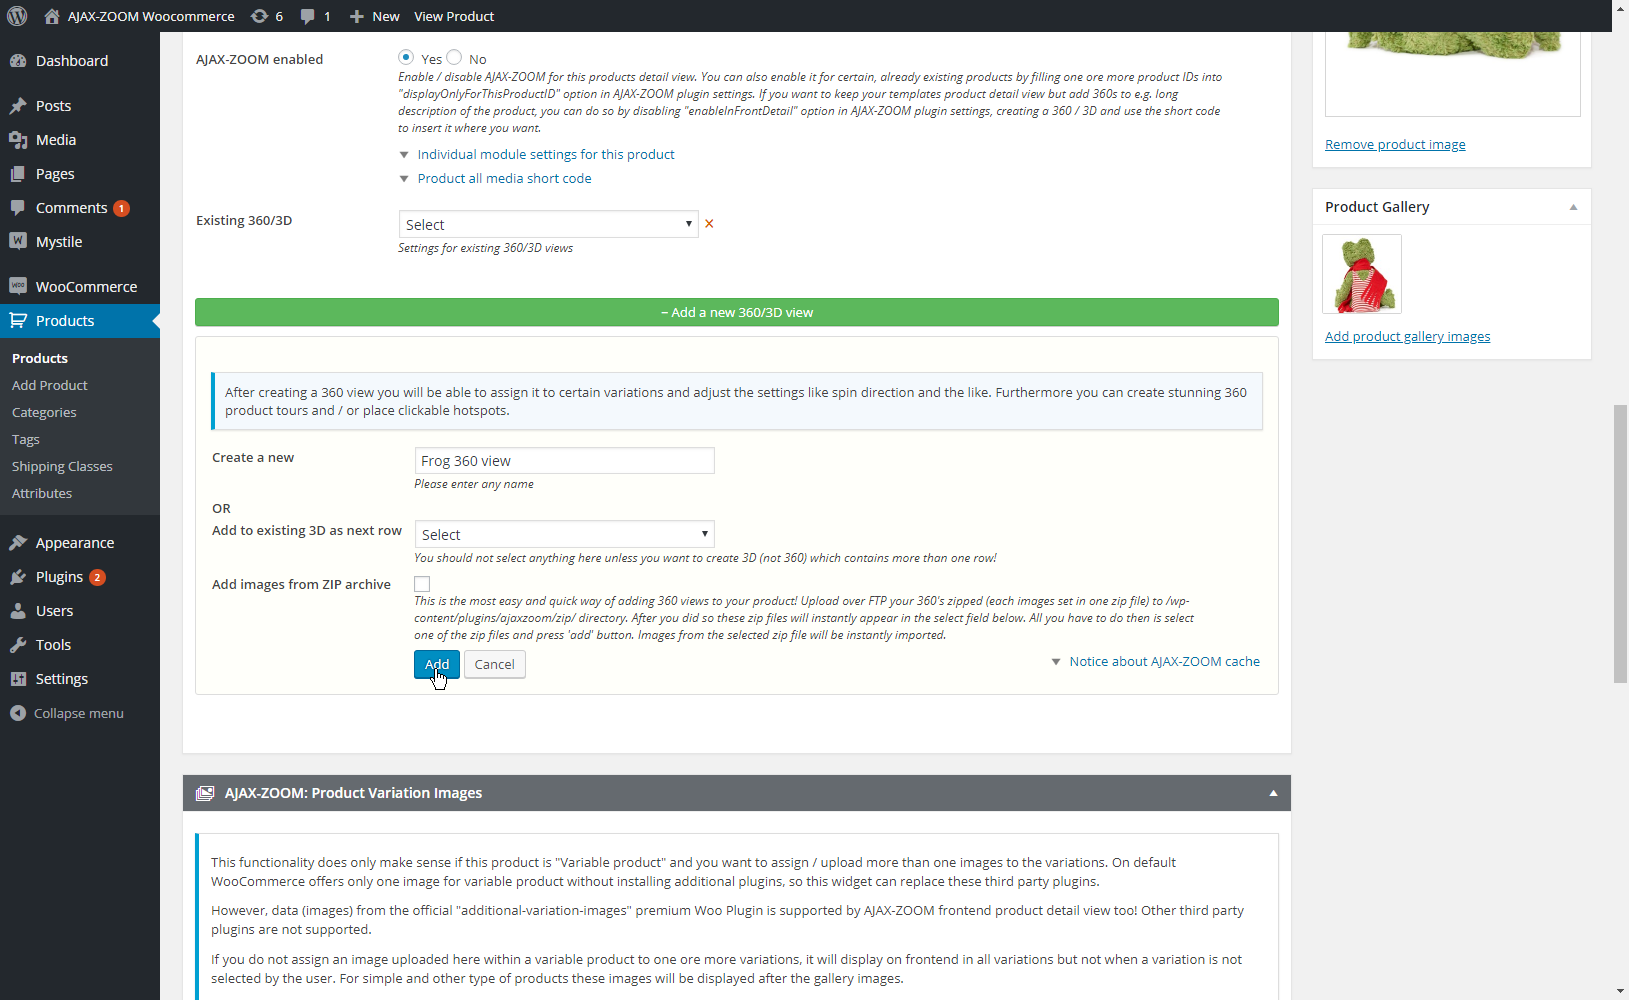This screenshot has height=1000, width=1629.
Task: Click the Create a new name field
Action: [x=564, y=460]
